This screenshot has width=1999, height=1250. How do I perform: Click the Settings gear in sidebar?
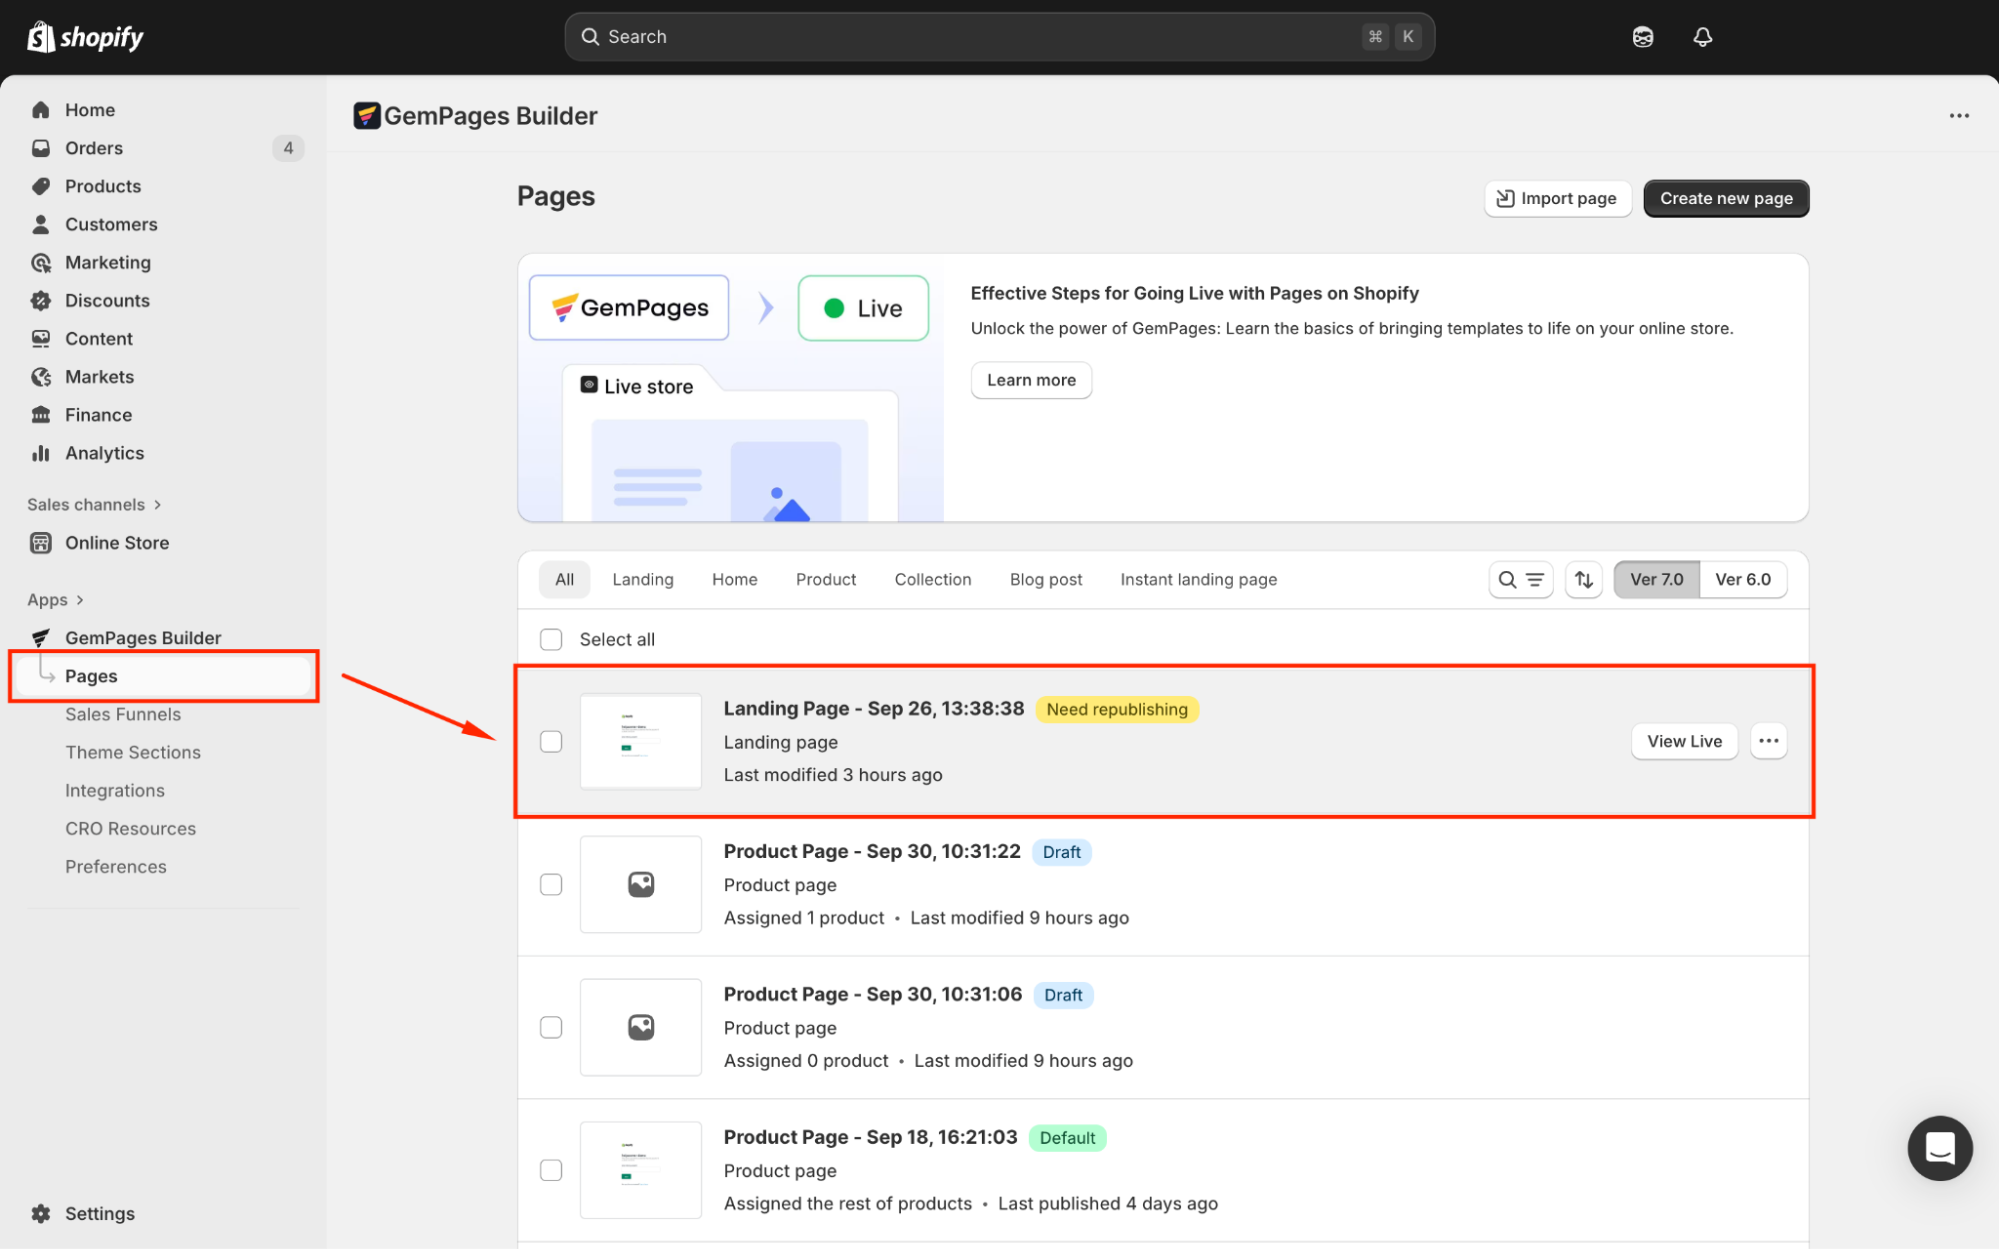41,1213
